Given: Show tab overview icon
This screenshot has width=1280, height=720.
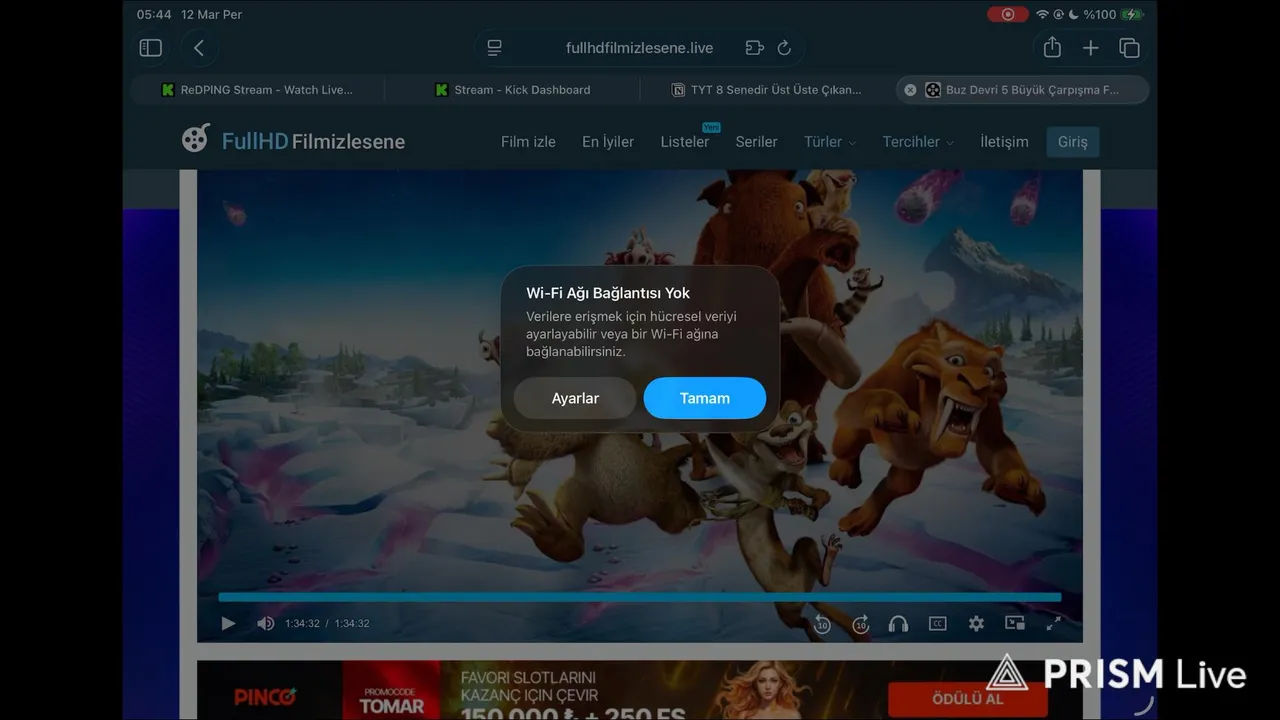Looking at the screenshot, I should tap(1130, 48).
